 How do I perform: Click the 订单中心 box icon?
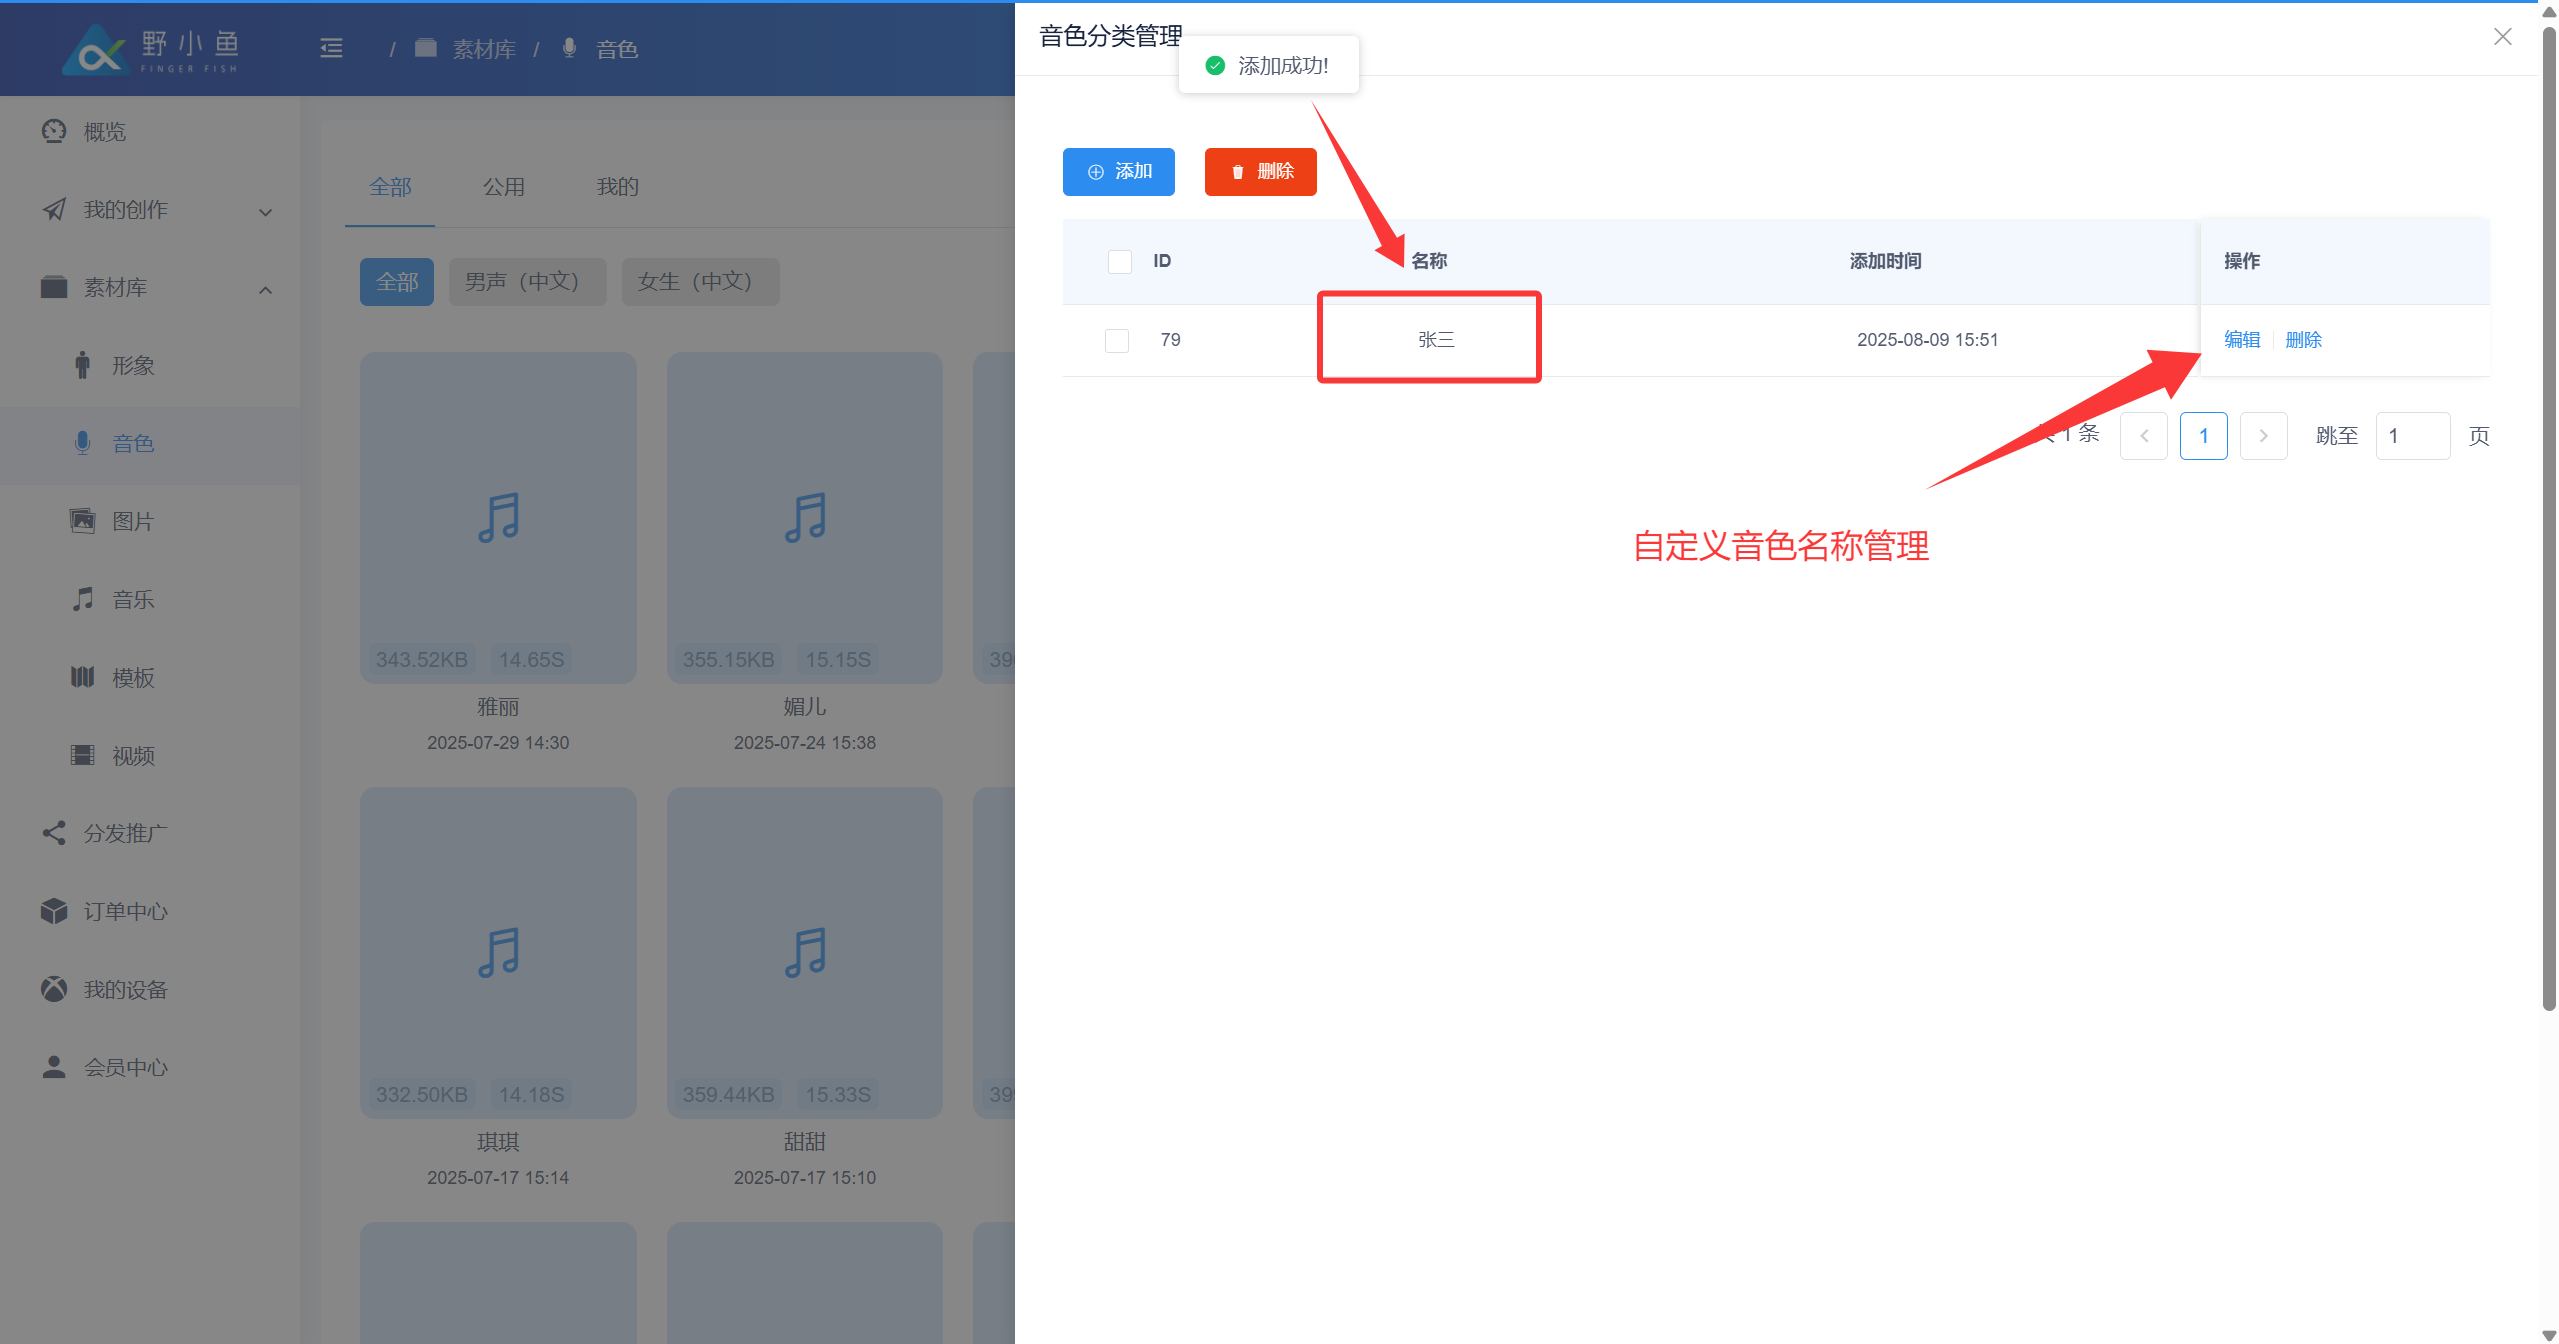54,911
